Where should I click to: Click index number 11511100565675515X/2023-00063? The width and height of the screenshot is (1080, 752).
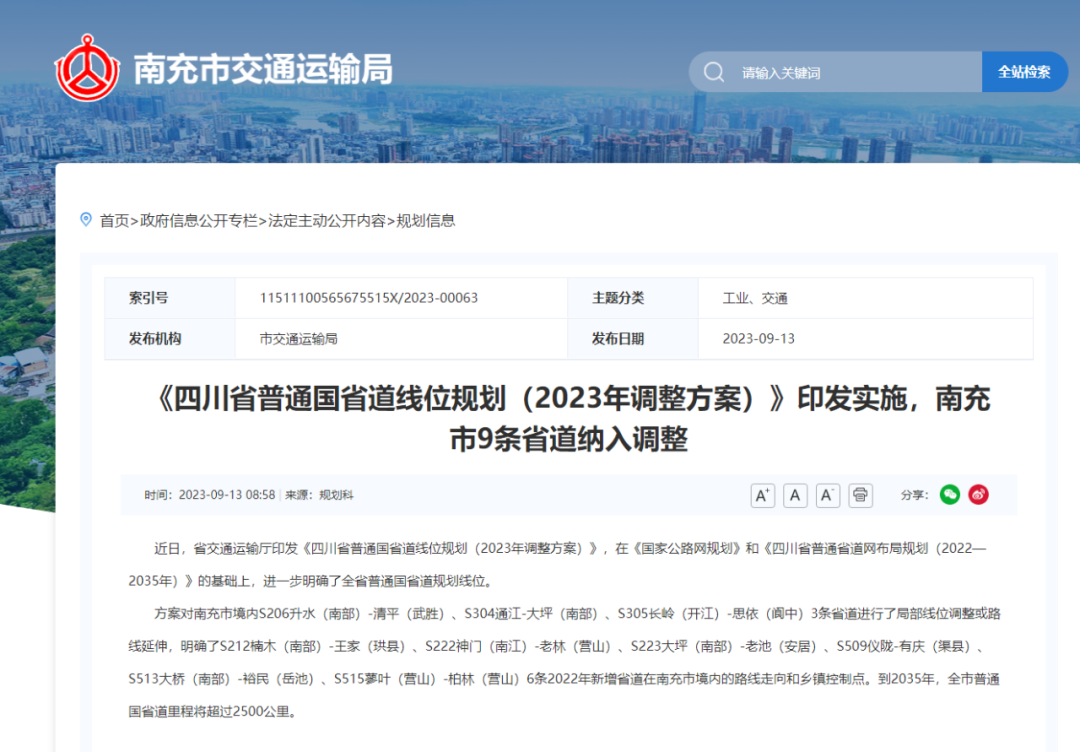[368, 298]
